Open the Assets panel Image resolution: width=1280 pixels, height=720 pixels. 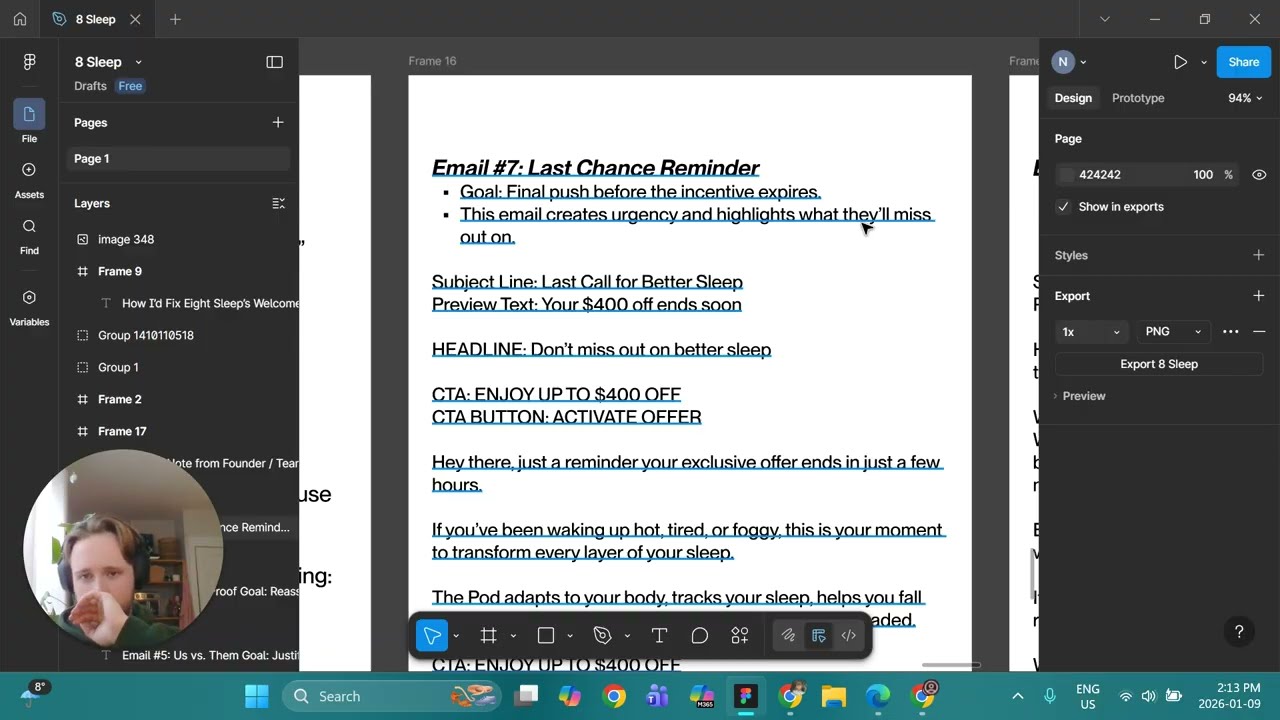click(x=29, y=181)
